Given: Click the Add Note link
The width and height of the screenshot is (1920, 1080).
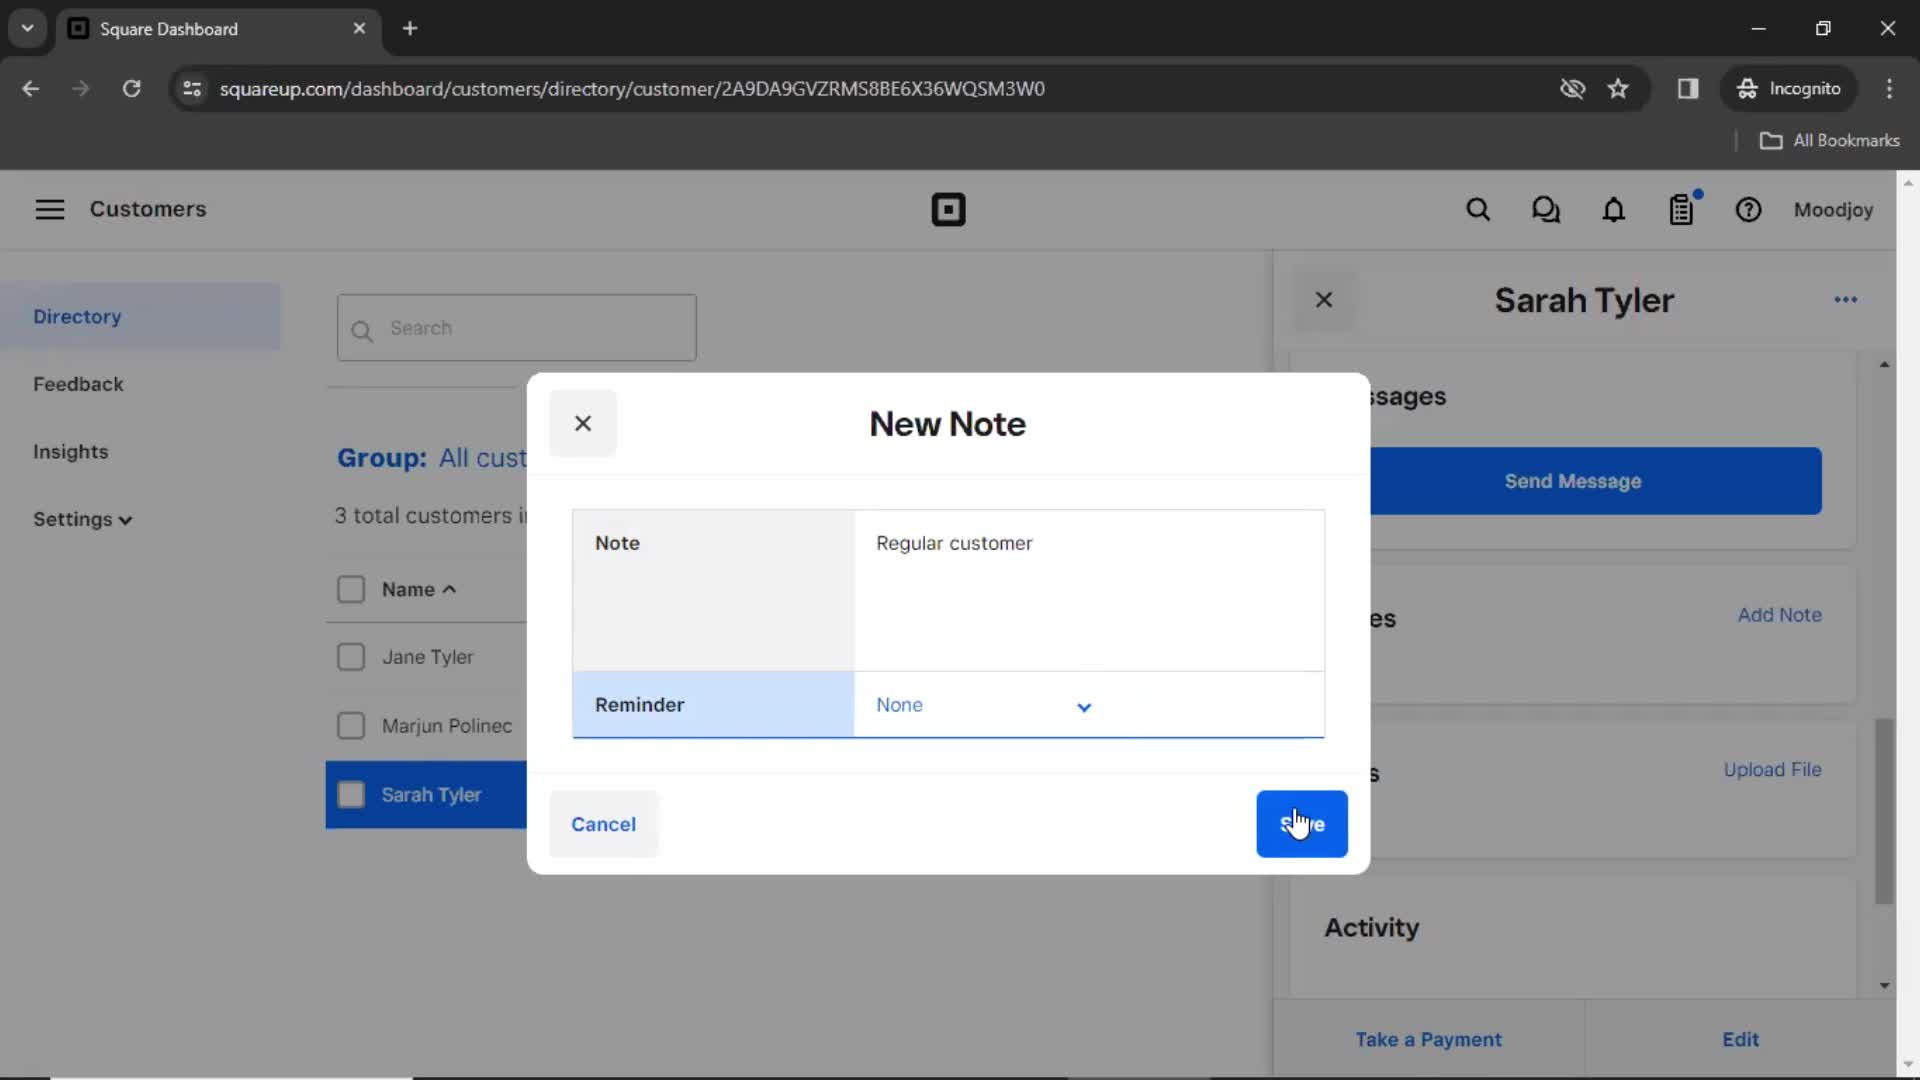Looking at the screenshot, I should coord(1779,615).
